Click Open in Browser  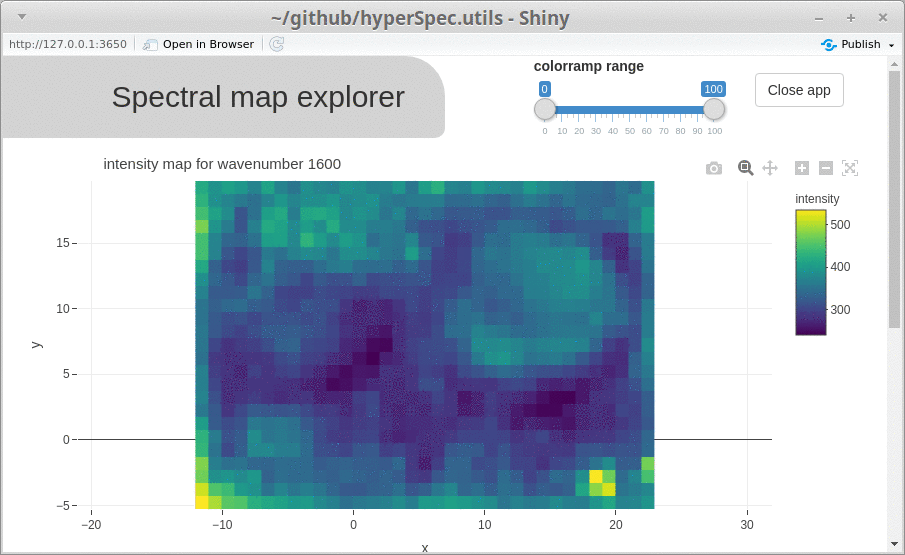[199, 44]
